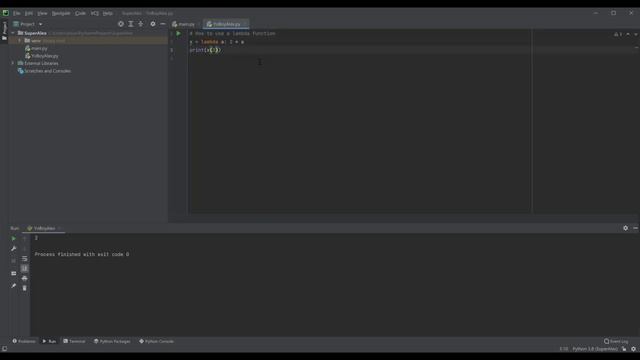
Task: Click the warnings indicator in the editor corner
Action: click(x=618, y=34)
